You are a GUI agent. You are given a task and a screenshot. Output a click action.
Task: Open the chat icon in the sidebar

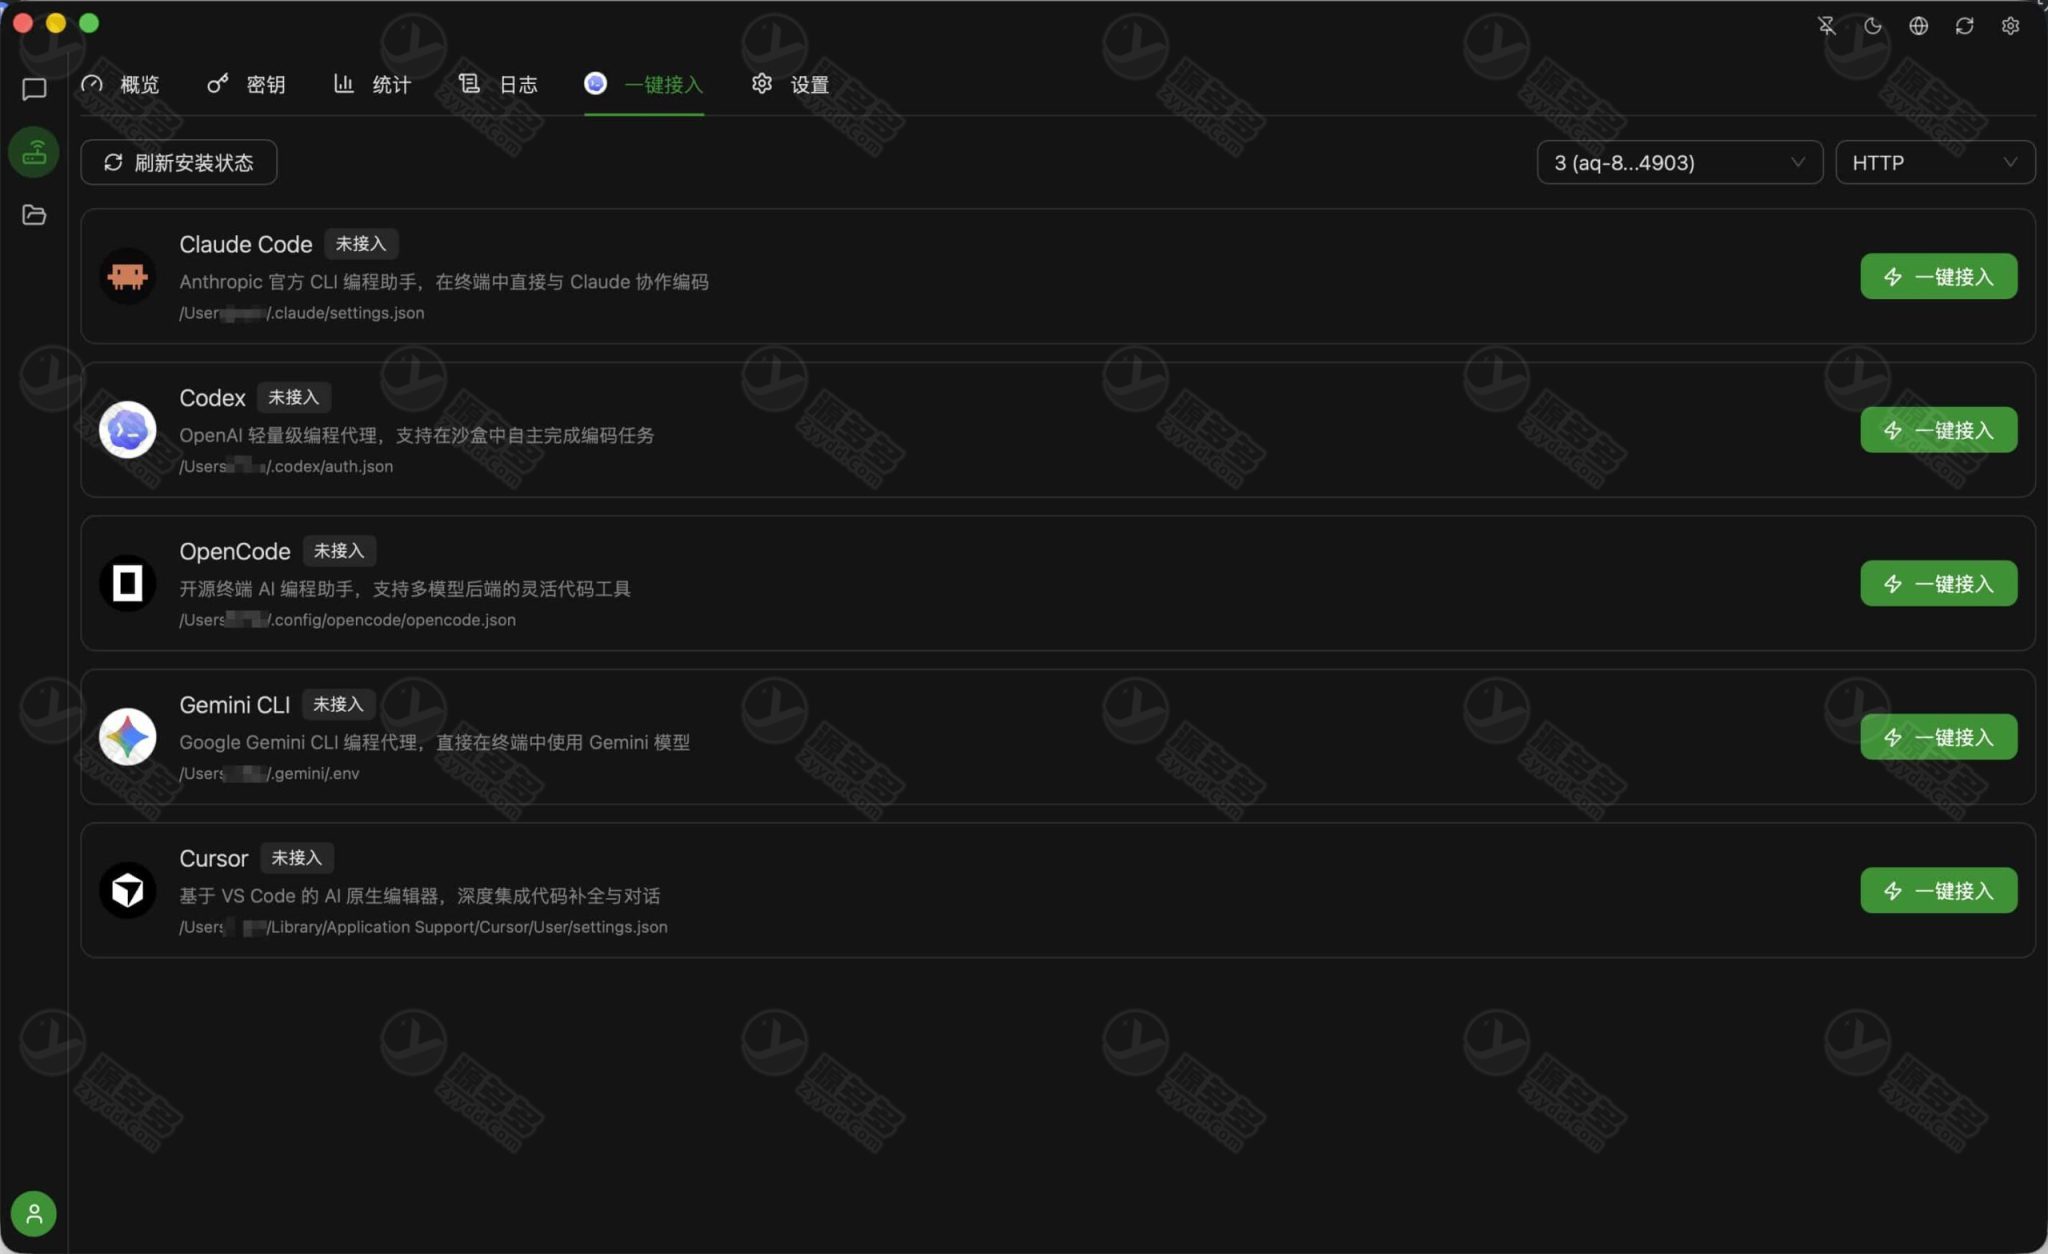coord(34,89)
